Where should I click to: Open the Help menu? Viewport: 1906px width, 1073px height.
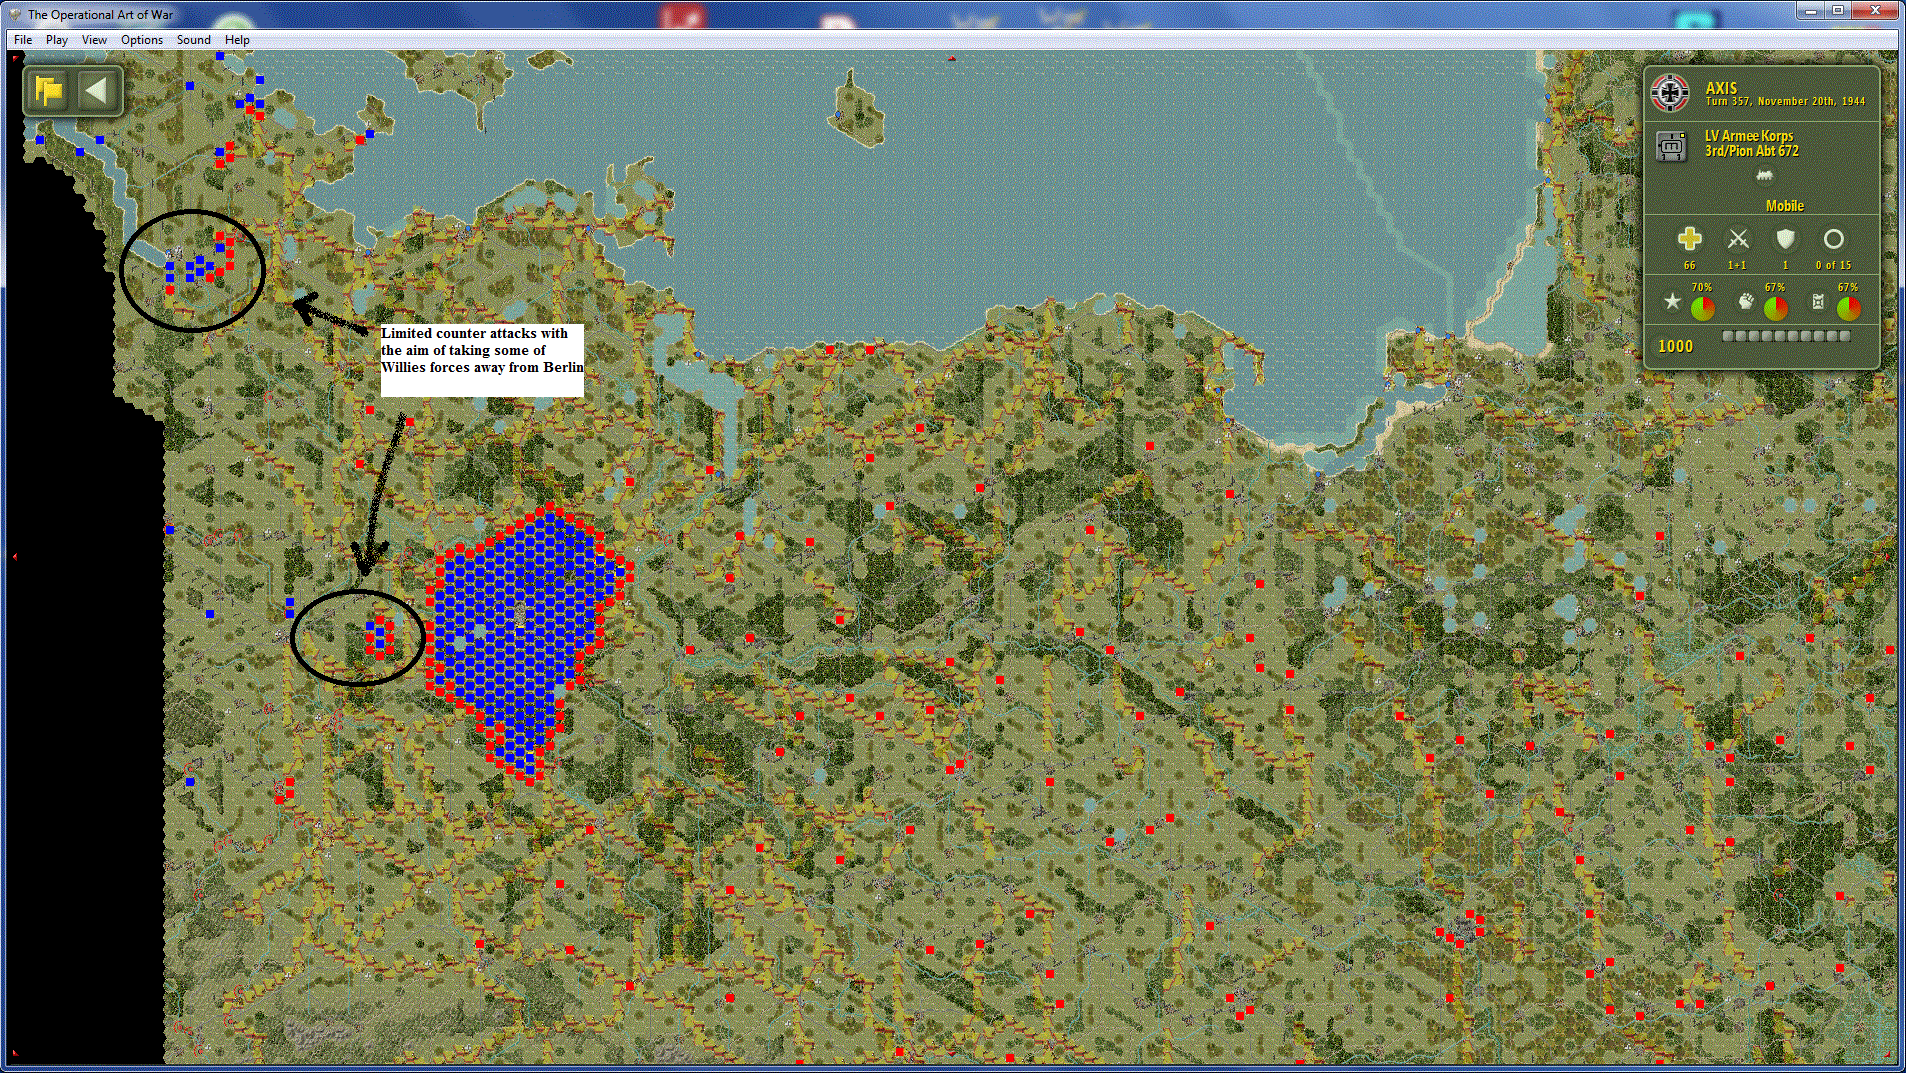(x=237, y=40)
